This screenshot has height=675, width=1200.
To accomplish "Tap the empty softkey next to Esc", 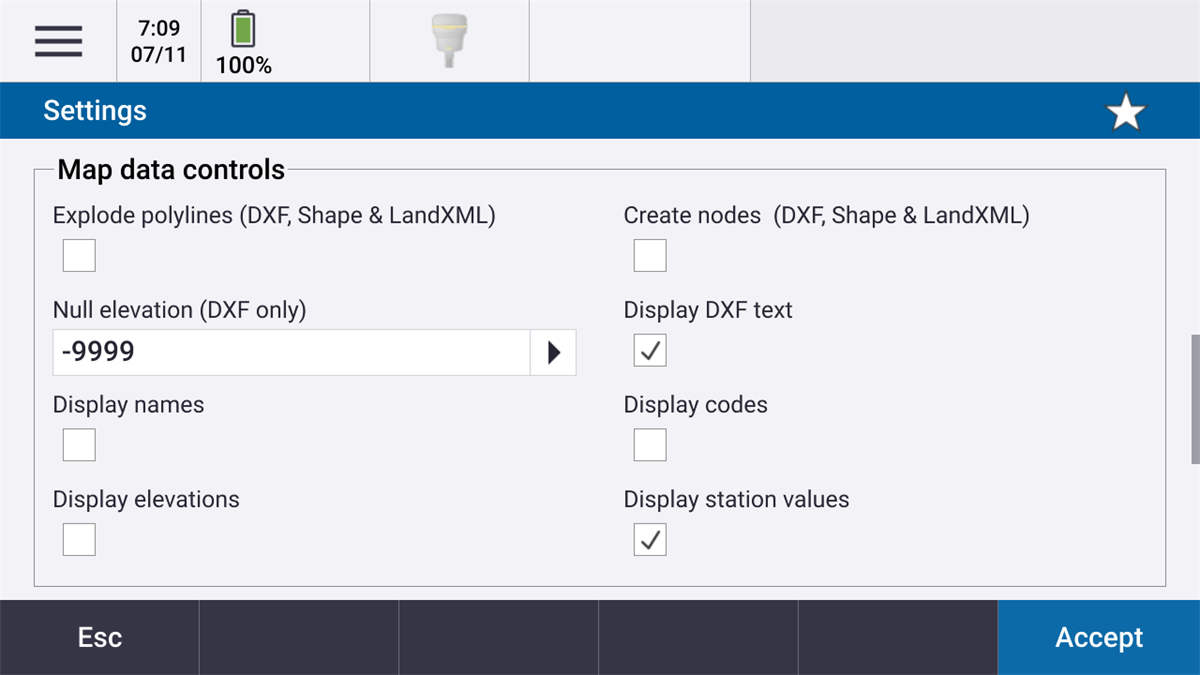I will coord(298,637).
